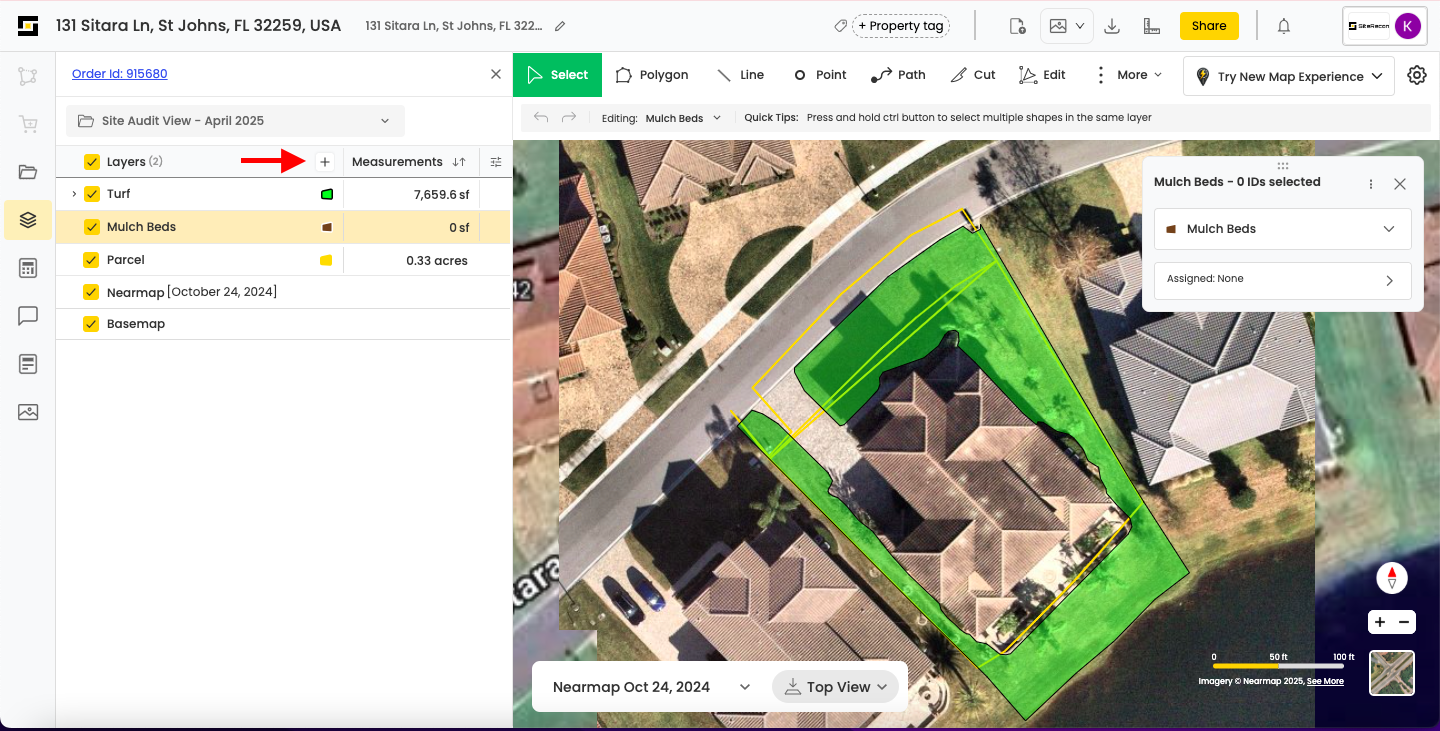Image resolution: width=1440 pixels, height=731 pixels.
Task: Open the measurement ruler icon in header
Action: pyautogui.click(x=1151, y=26)
